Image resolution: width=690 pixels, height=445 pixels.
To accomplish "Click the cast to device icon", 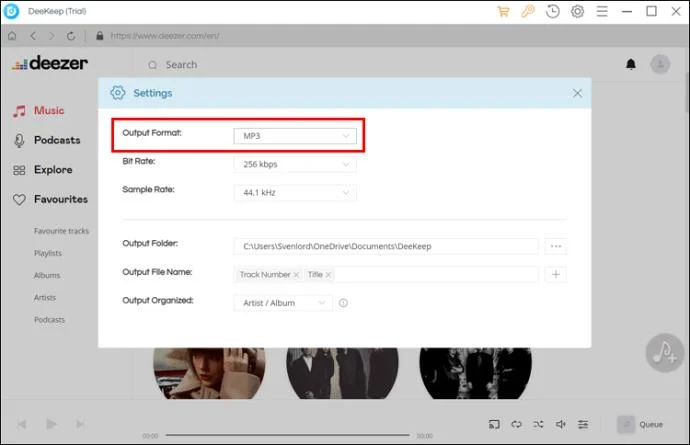I will [494, 424].
